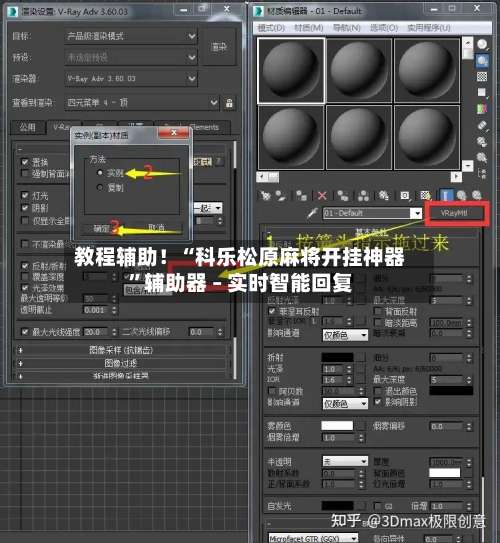Image resolution: width=500 pixels, height=543 pixels.
Task: Click the checkered Show Shaded Material in Viewport icon
Action: point(426,195)
